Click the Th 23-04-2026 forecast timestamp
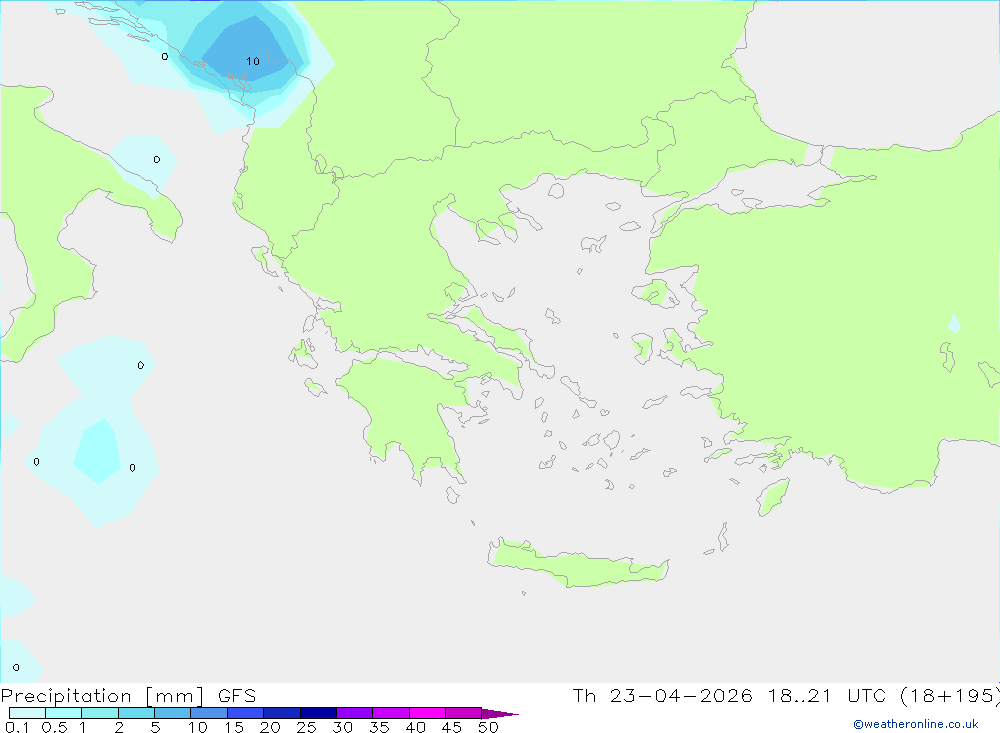Image resolution: width=1000 pixels, height=733 pixels. point(786,695)
